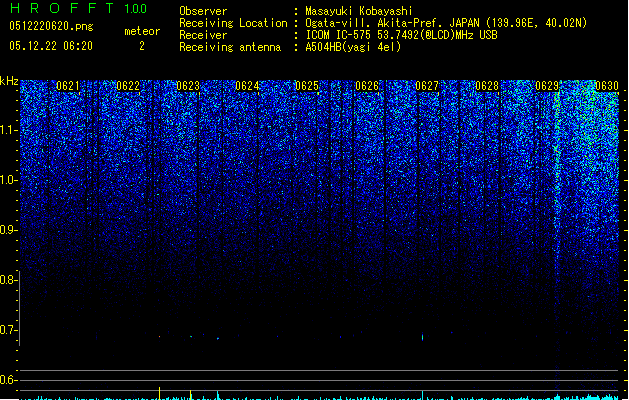Click the HROFFT title text
This screenshot has width=629, height=400.
[62, 8]
